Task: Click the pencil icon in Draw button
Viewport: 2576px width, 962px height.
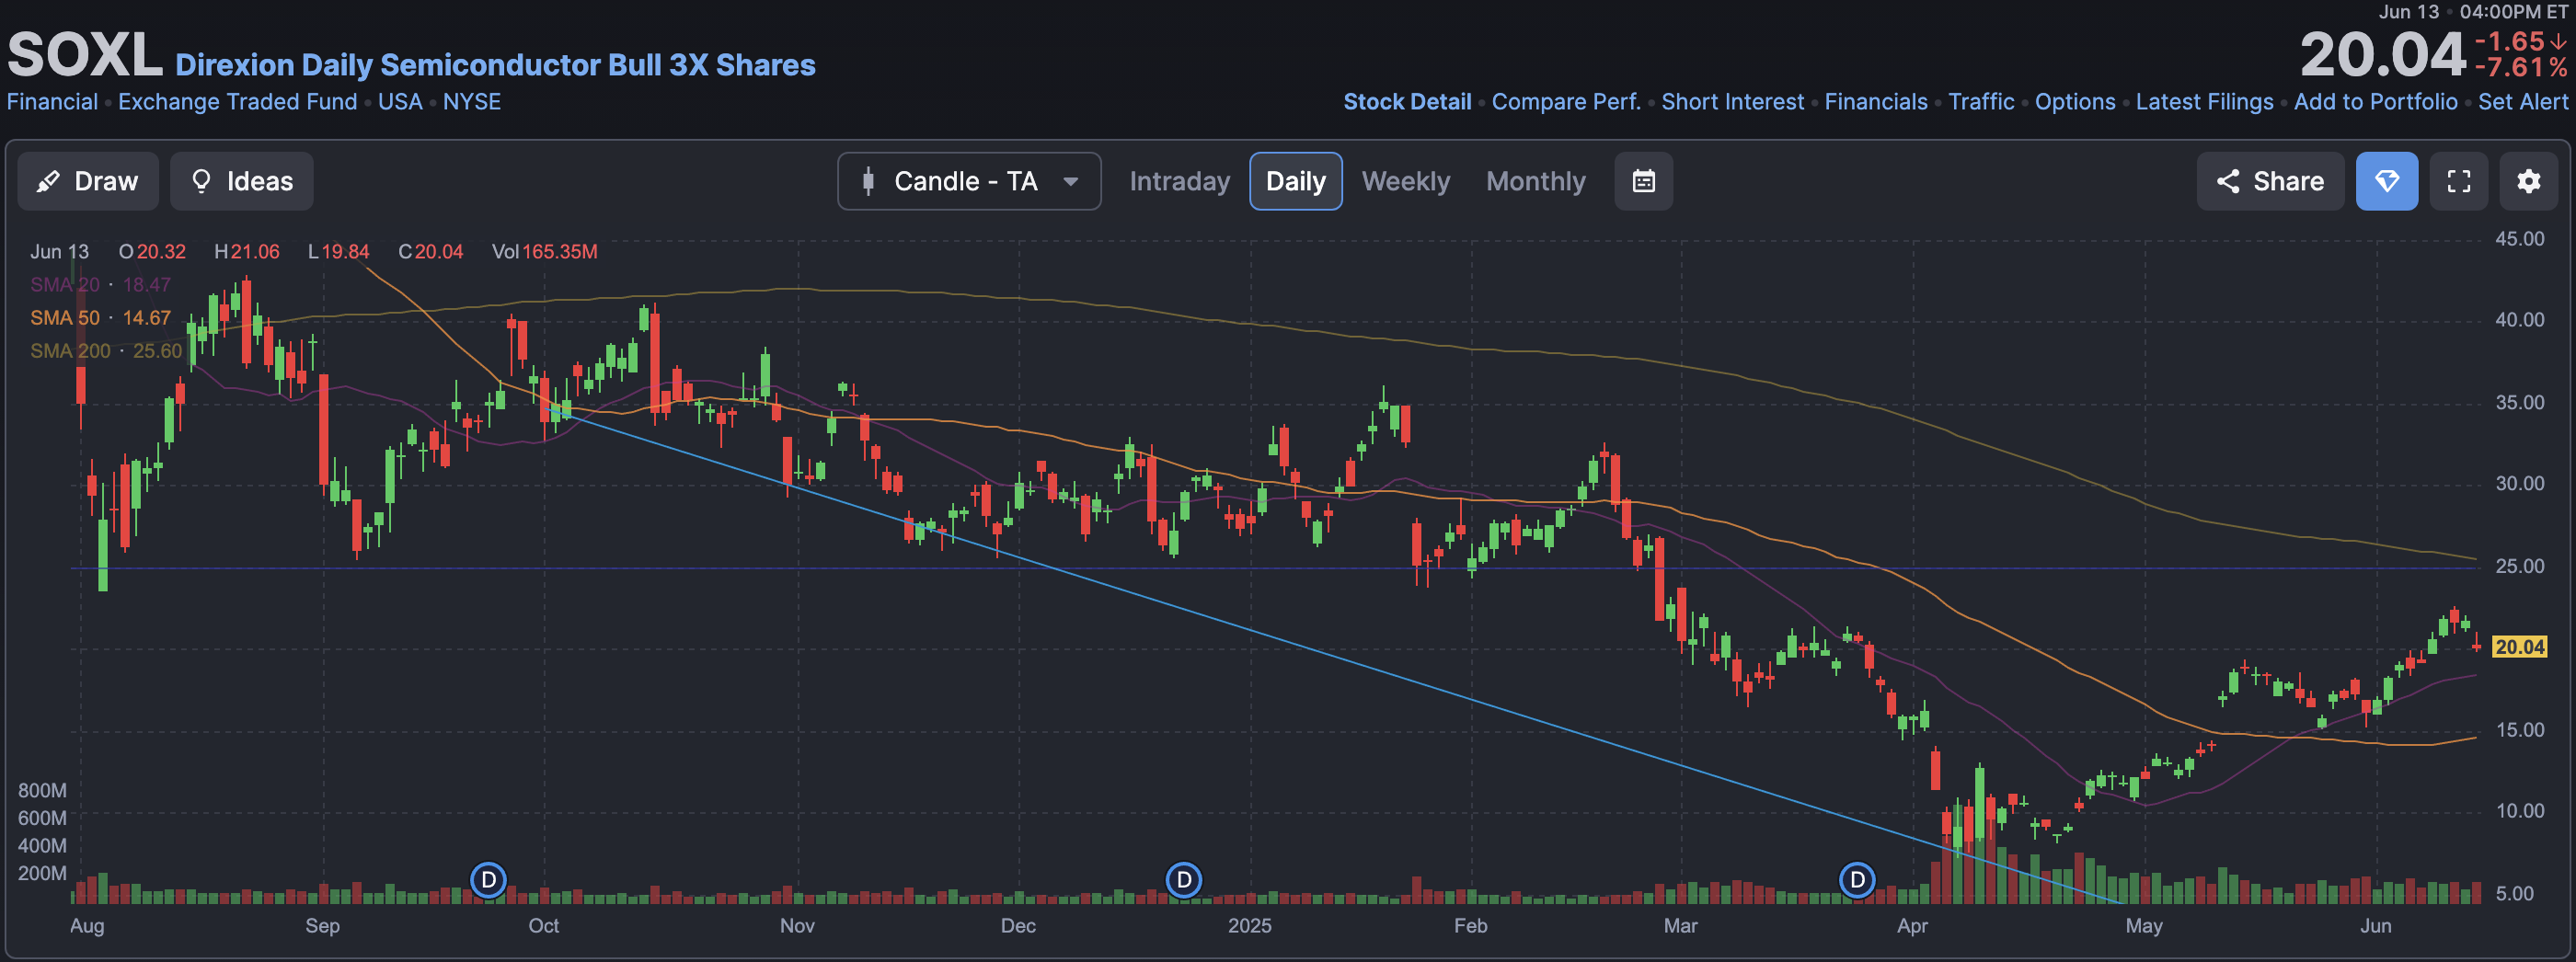Action: coord(47,181)
